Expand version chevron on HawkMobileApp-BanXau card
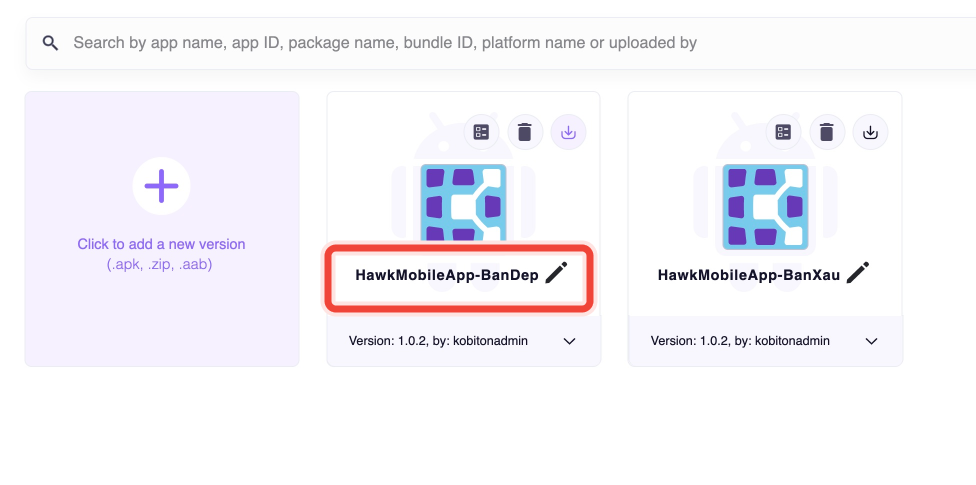Image resolution: width=976 pixels, height=485 pixels. click(x=872, y=341)
